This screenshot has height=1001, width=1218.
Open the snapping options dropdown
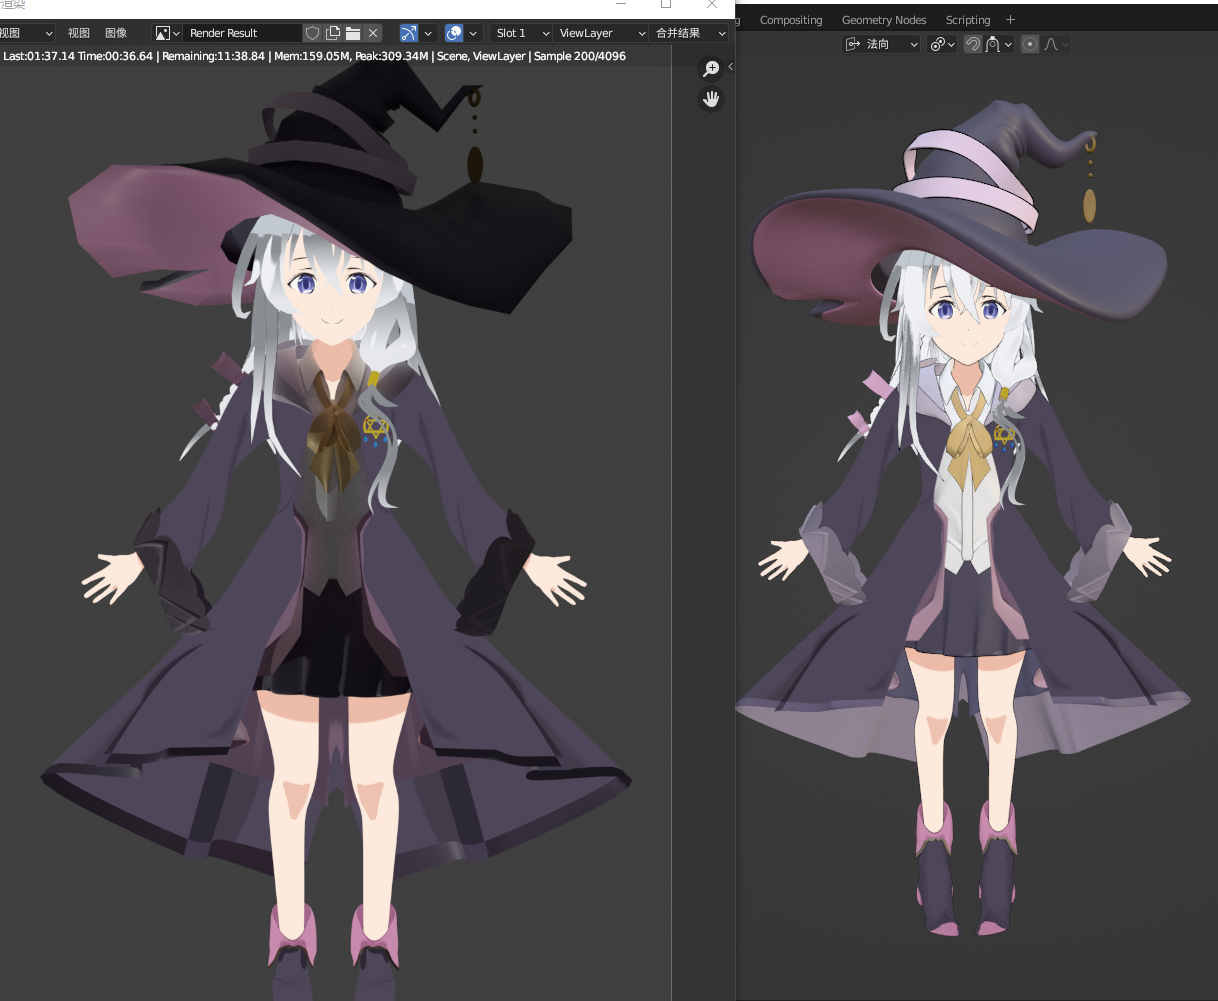(x=1000, y=44)
